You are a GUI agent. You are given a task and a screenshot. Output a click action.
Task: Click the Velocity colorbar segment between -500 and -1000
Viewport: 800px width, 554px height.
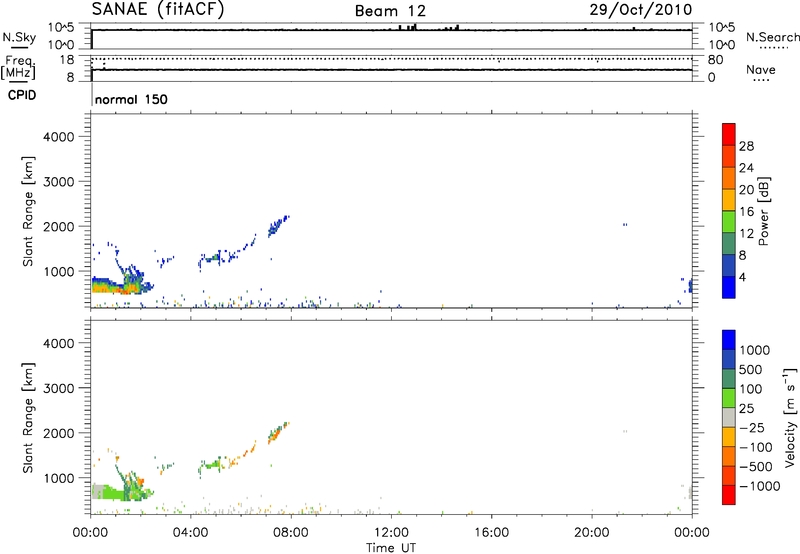coord(729,475)
